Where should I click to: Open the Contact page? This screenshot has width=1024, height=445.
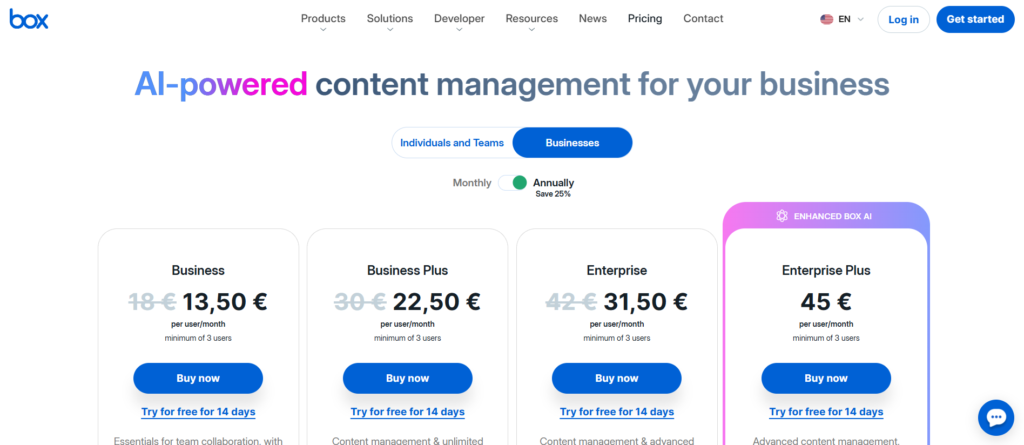pyautogui.click(x=703, y=19)
